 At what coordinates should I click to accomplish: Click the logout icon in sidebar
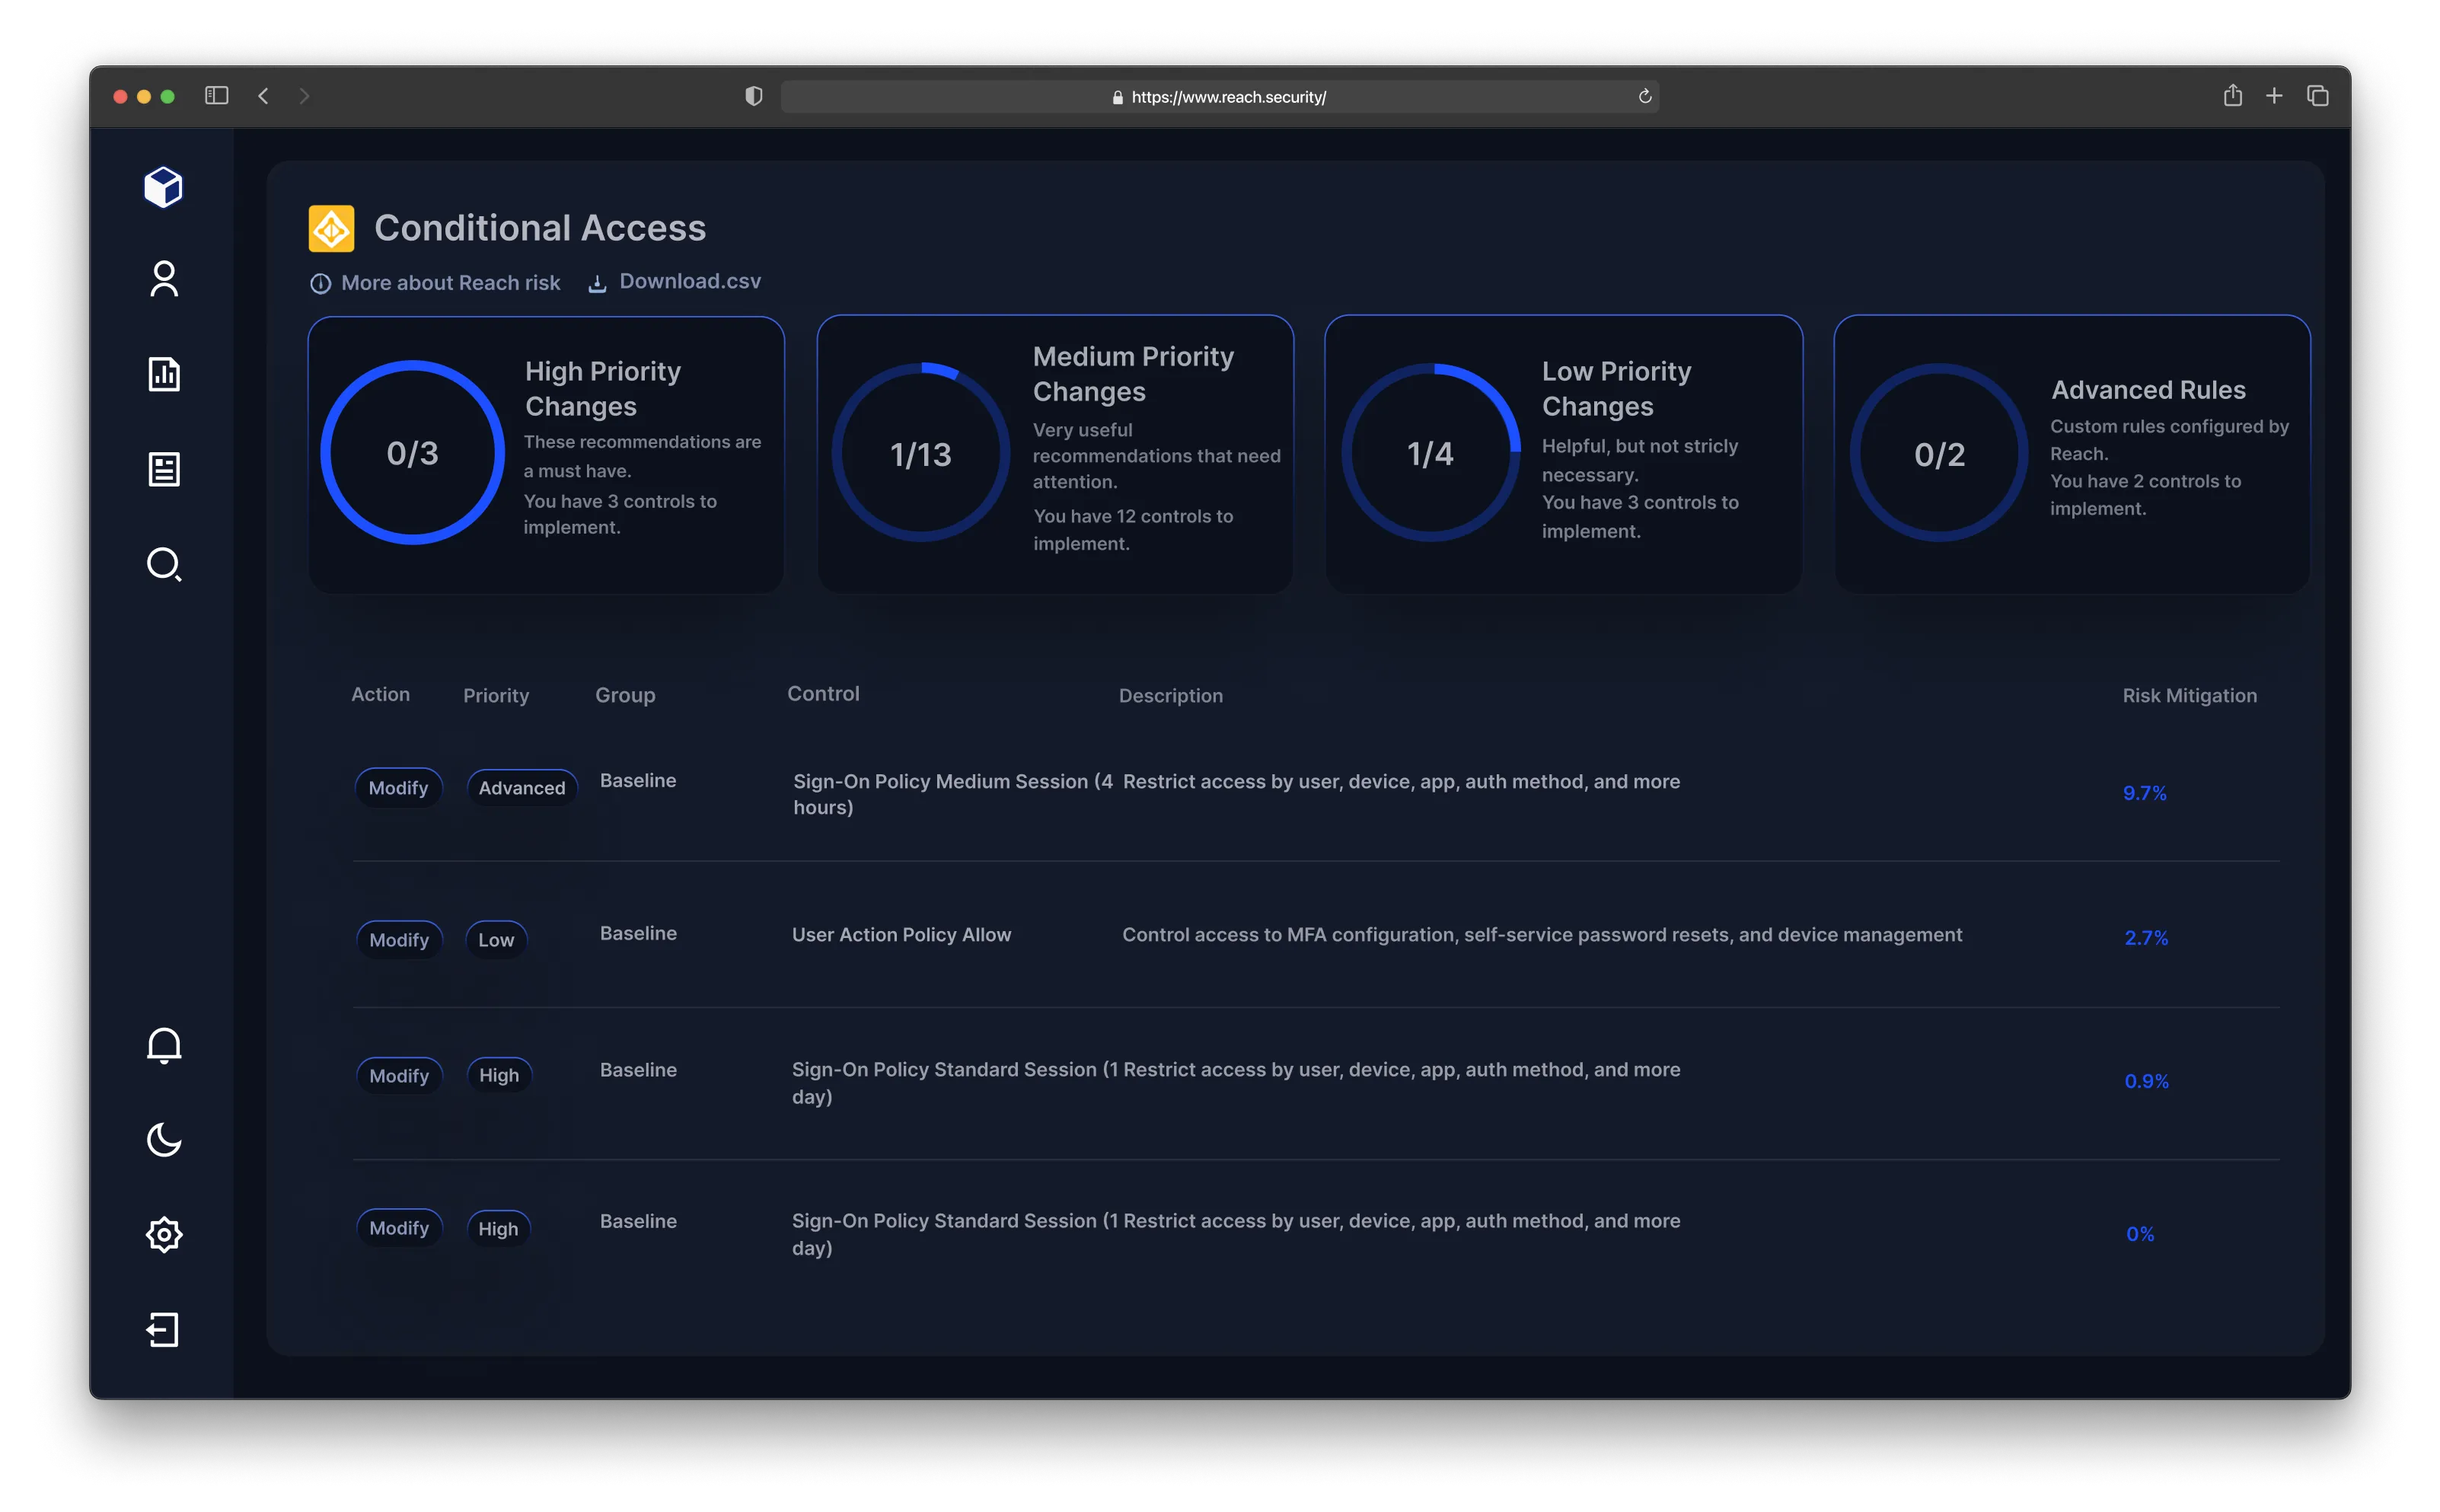[164, 1329]
